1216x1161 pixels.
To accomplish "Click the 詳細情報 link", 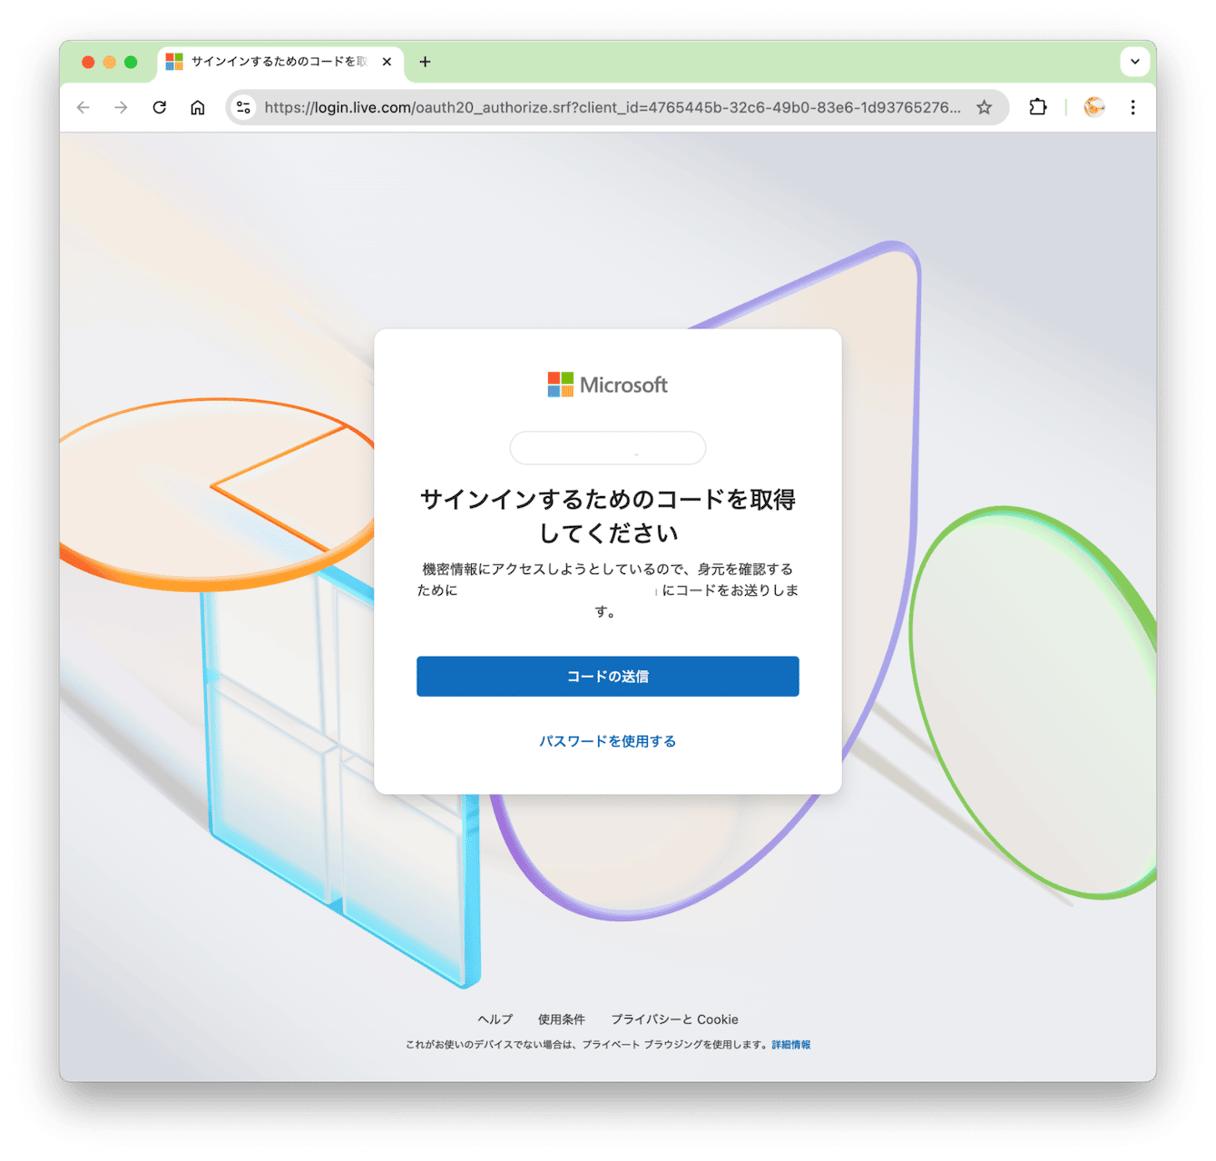I will click(791, 1044).
